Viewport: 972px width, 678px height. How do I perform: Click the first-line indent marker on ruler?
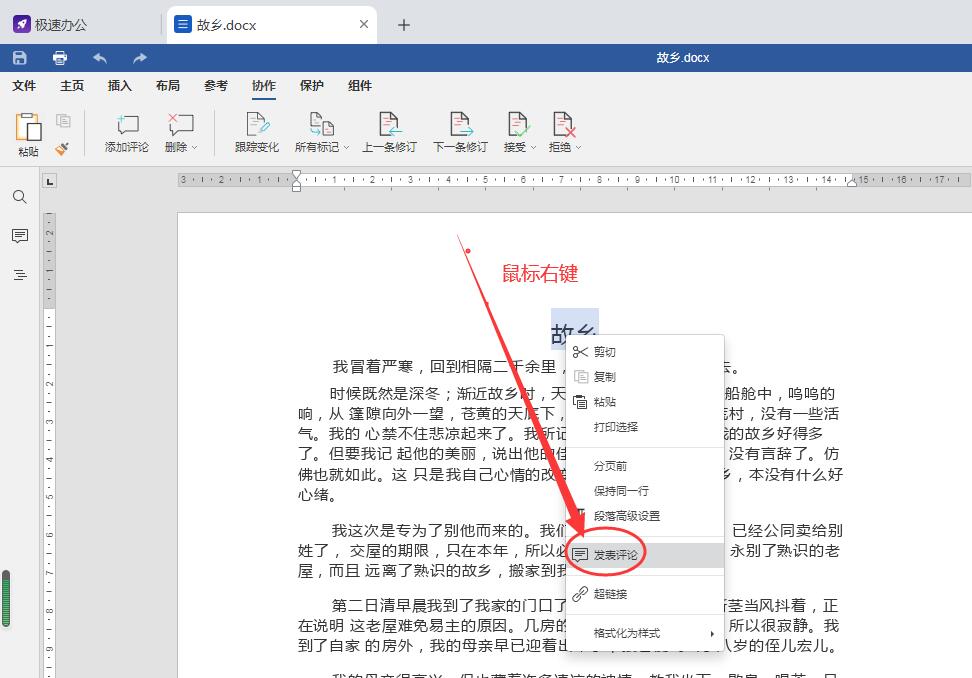tap(296, 175)
